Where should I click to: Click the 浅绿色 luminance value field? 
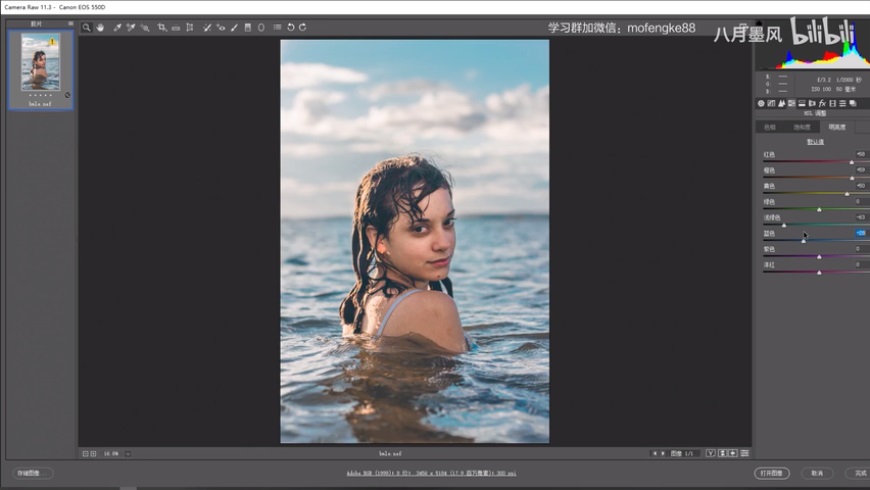coord(861,217)
